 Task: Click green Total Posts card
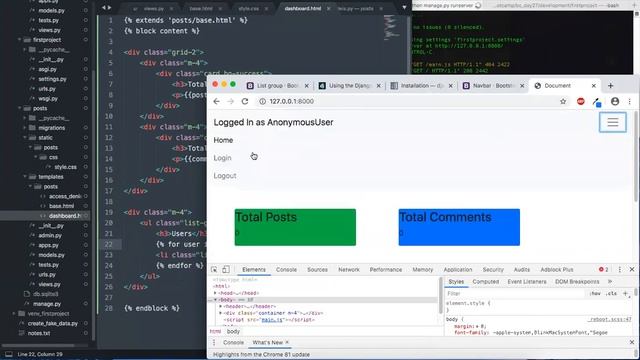tap(295, 227)
